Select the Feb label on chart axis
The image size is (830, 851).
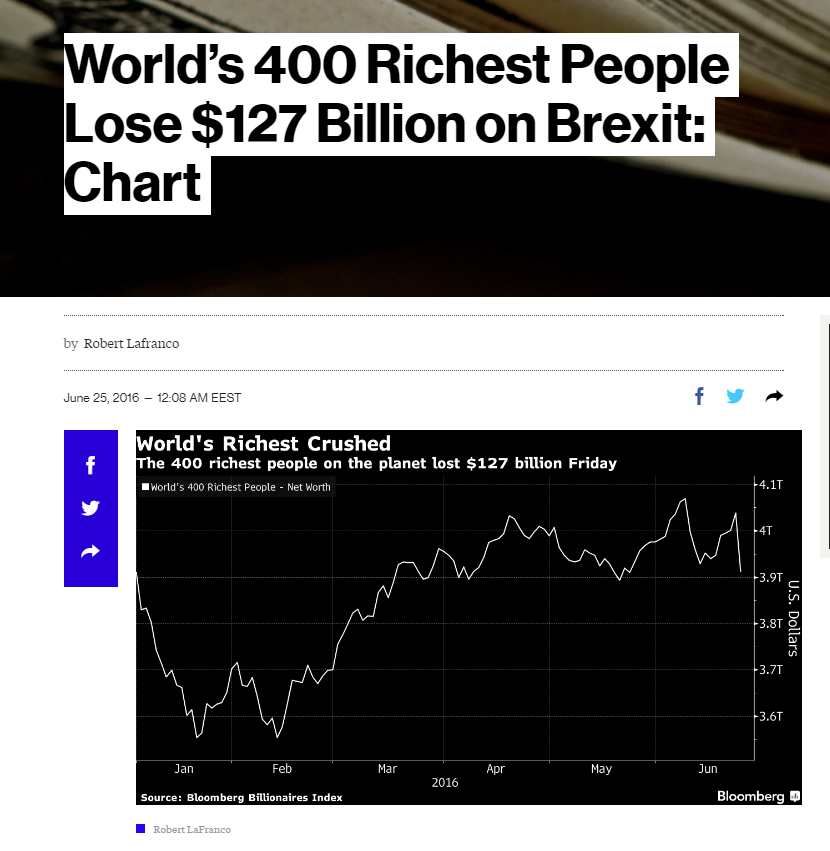click(282, 769)
